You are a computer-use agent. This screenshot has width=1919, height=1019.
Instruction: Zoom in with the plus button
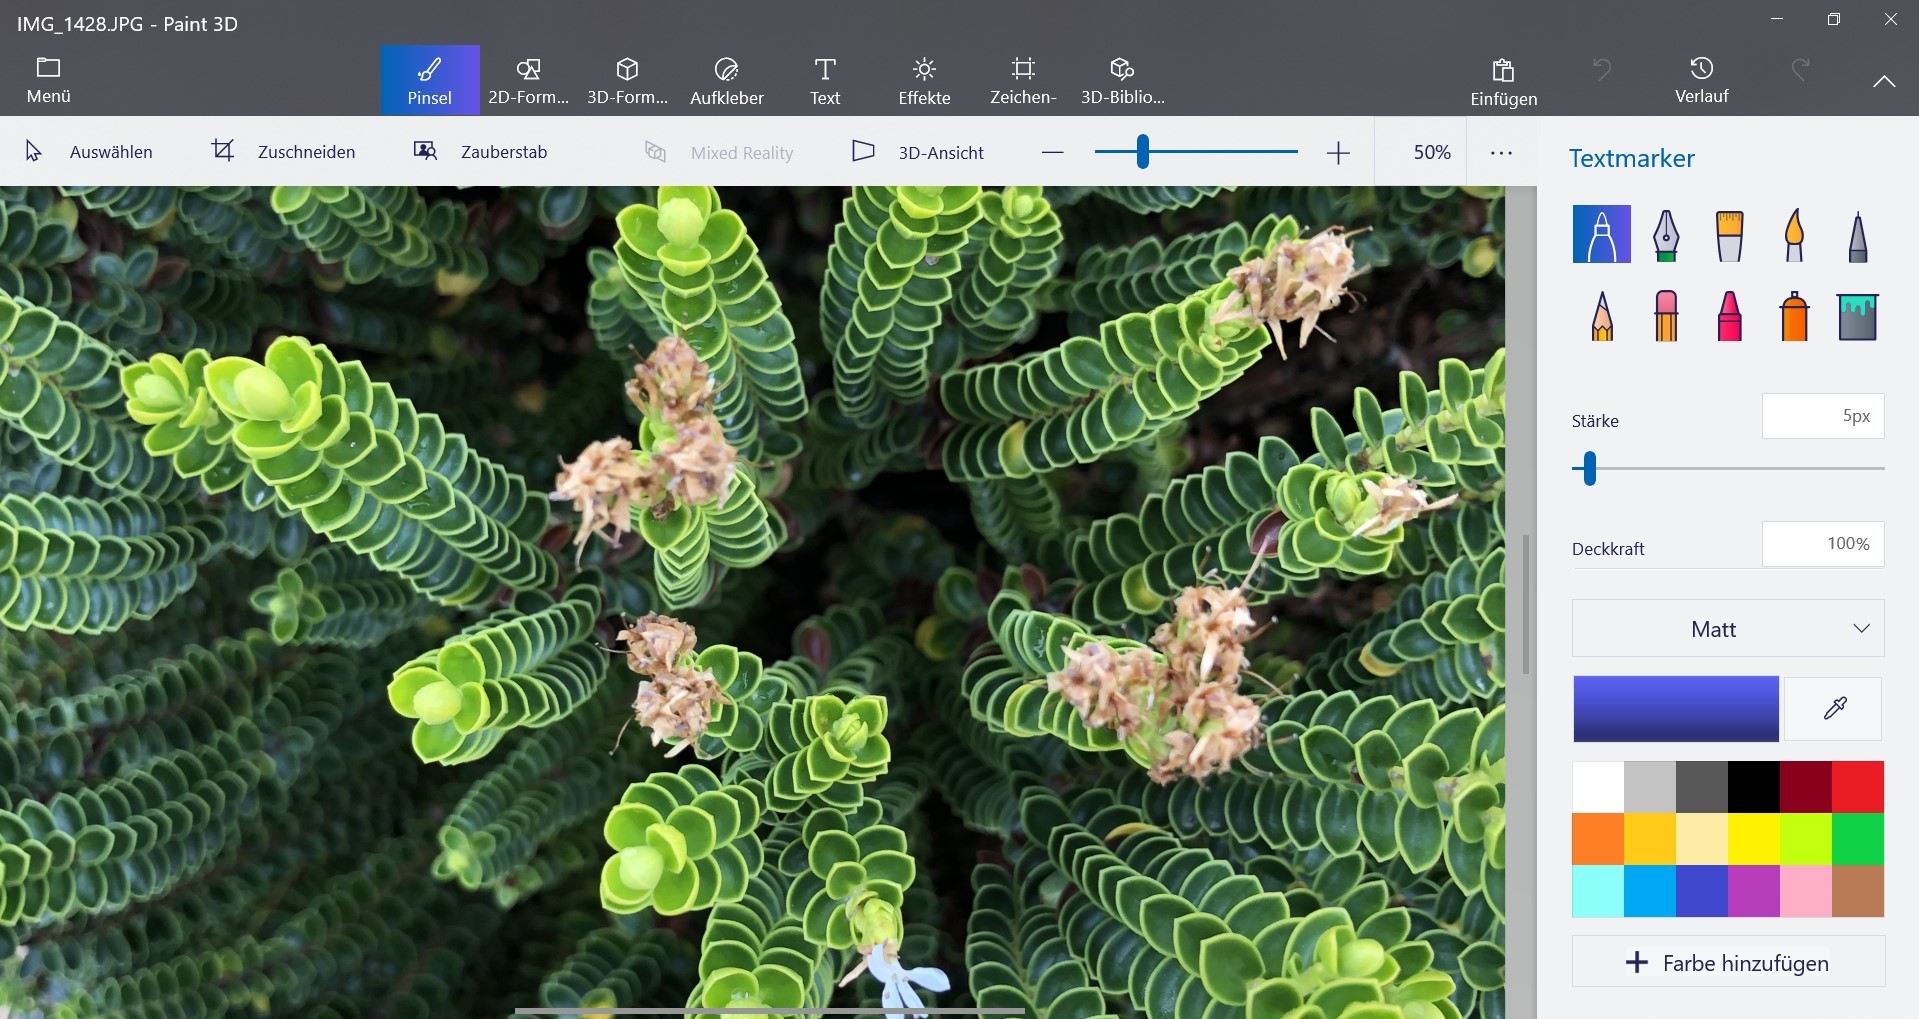[1338, 153]
